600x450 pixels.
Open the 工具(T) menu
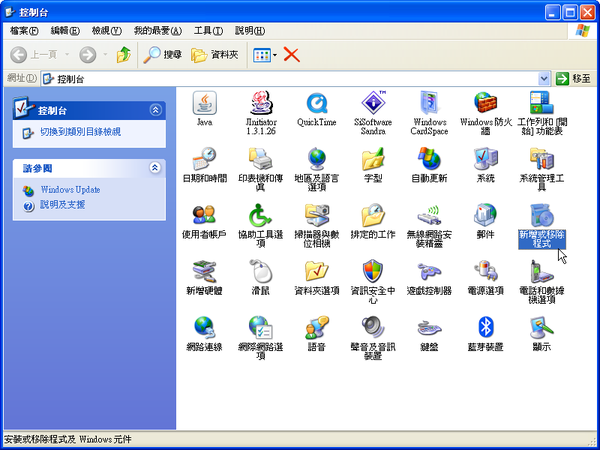pos(208,31)
